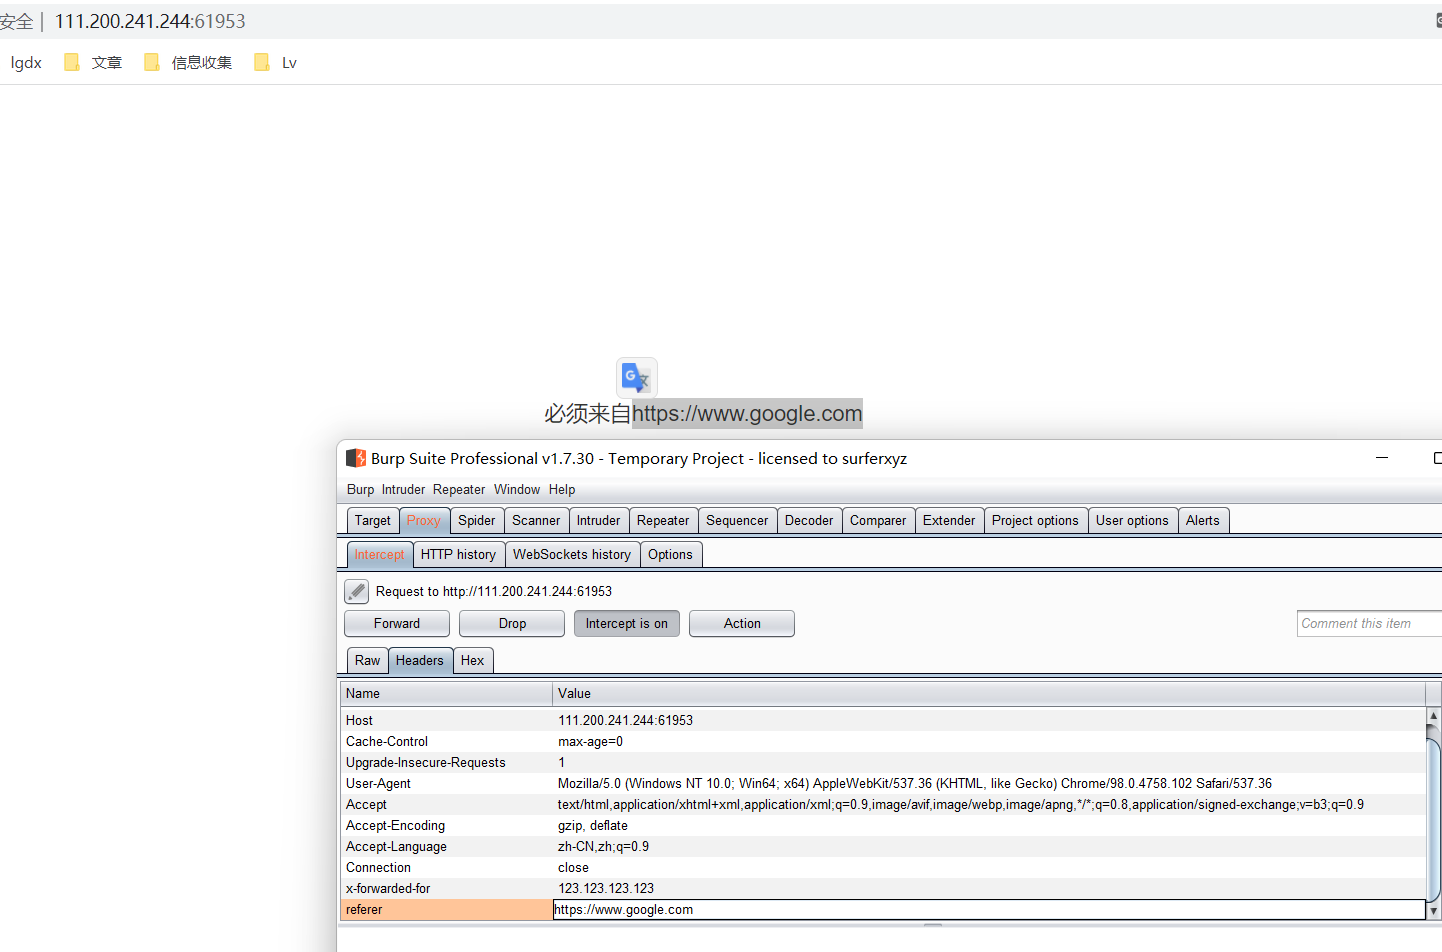The image size is (1442, 952).
Task: Switch to the Intruder tool tab
Action: pos(599,520)
